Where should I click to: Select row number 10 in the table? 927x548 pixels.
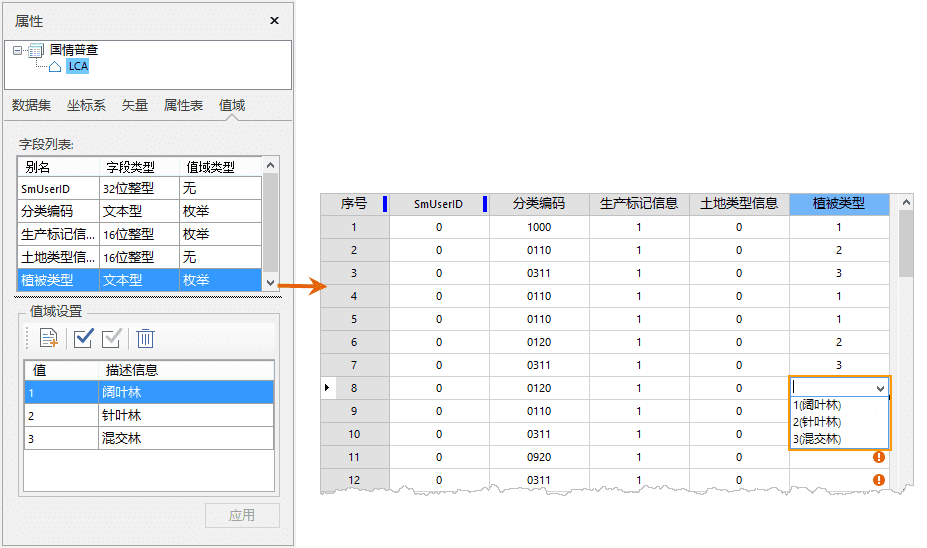354,434
